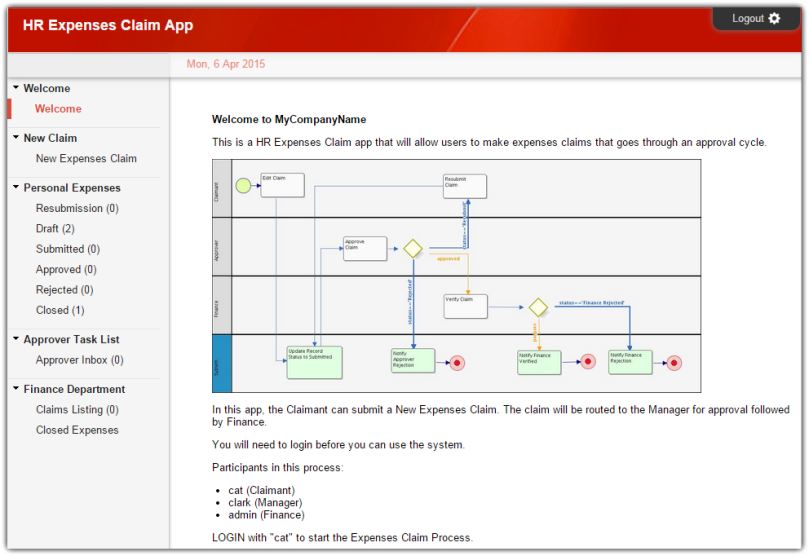Open Closed (1) expenses
The width and height of the screenshot is (809, 556).
pyautogui.click(x=60, y=310)
